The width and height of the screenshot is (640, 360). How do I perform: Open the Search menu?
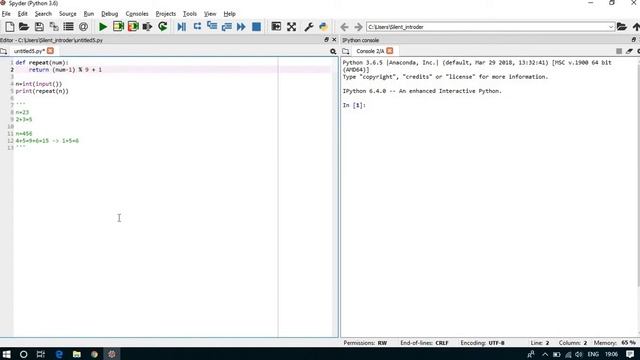[43, 14]
